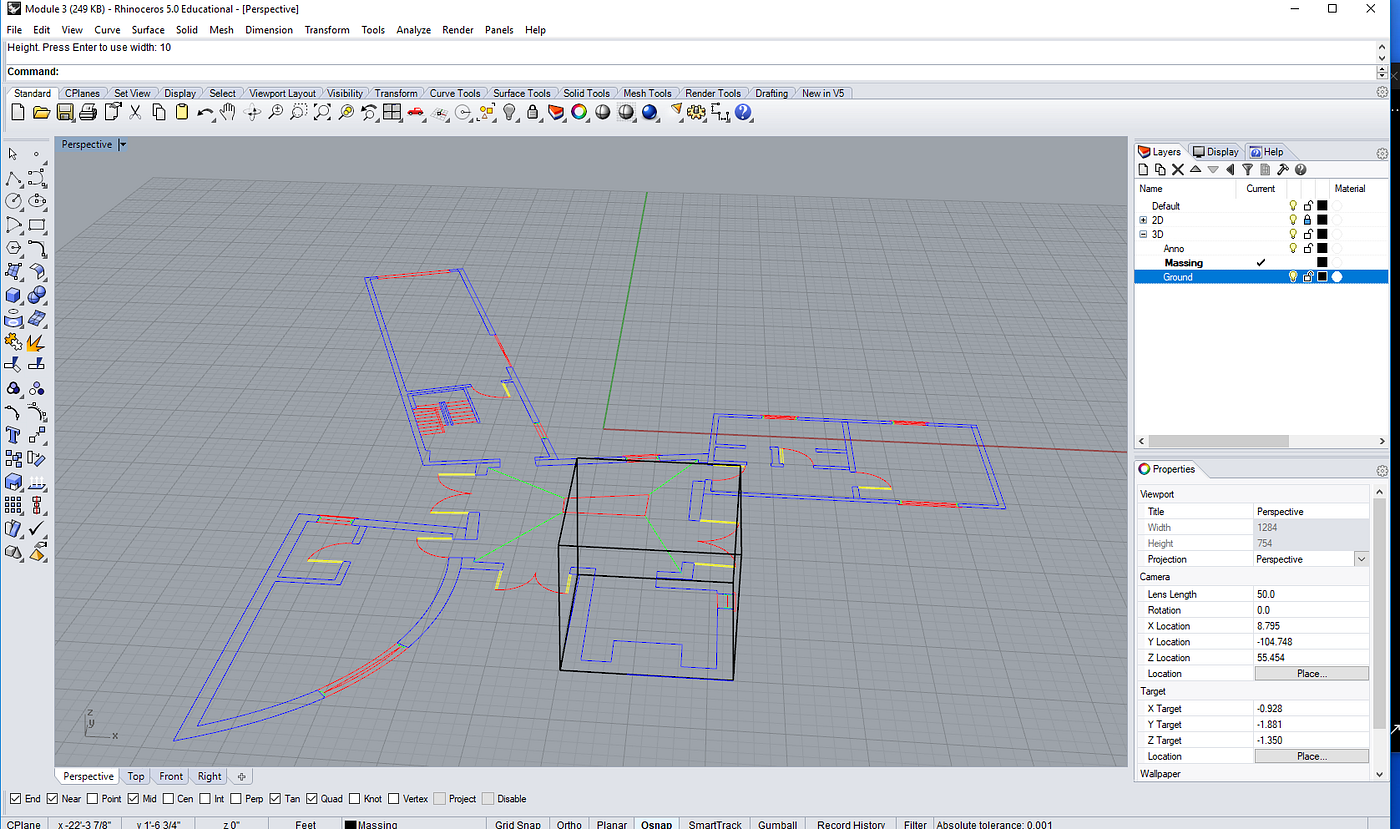Toggle visibility lightbulb of Default layer
Viewport: 1400px width, 829px height.
point(1293,206)
